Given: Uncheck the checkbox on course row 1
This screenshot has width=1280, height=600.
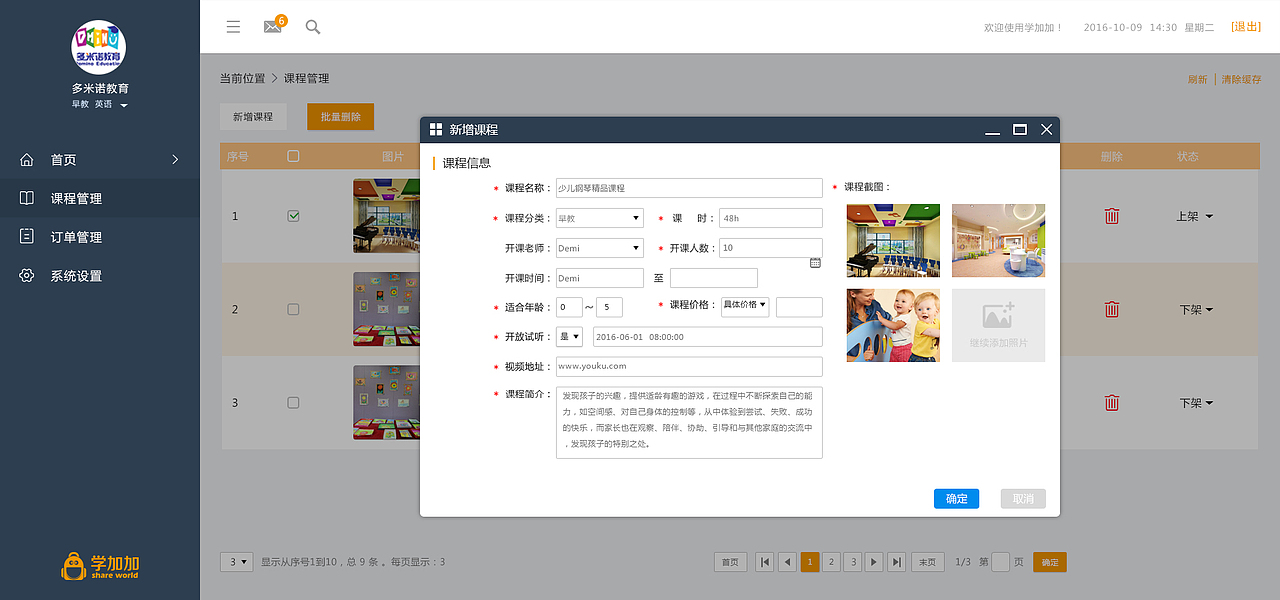Looking at the screenshot, I should tap(293, 215).
